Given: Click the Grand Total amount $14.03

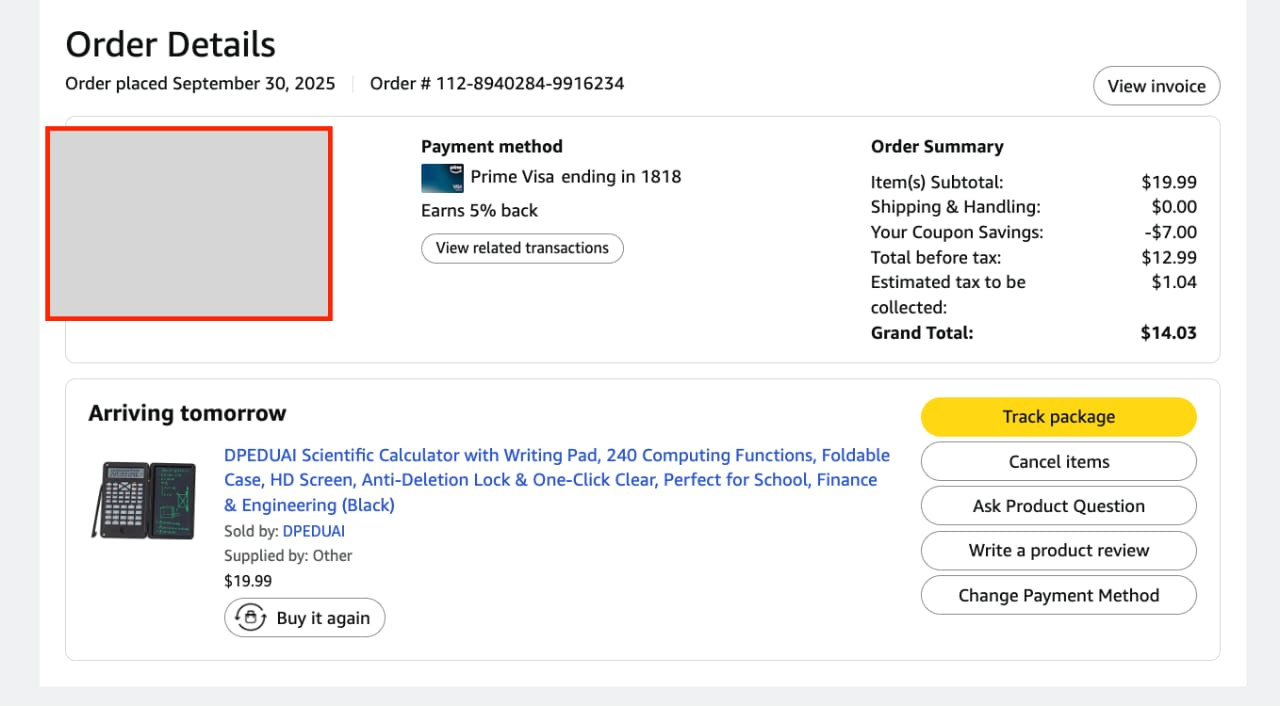Looking at the screenshot, I should pyautogui.click(x=1168, y=333).
